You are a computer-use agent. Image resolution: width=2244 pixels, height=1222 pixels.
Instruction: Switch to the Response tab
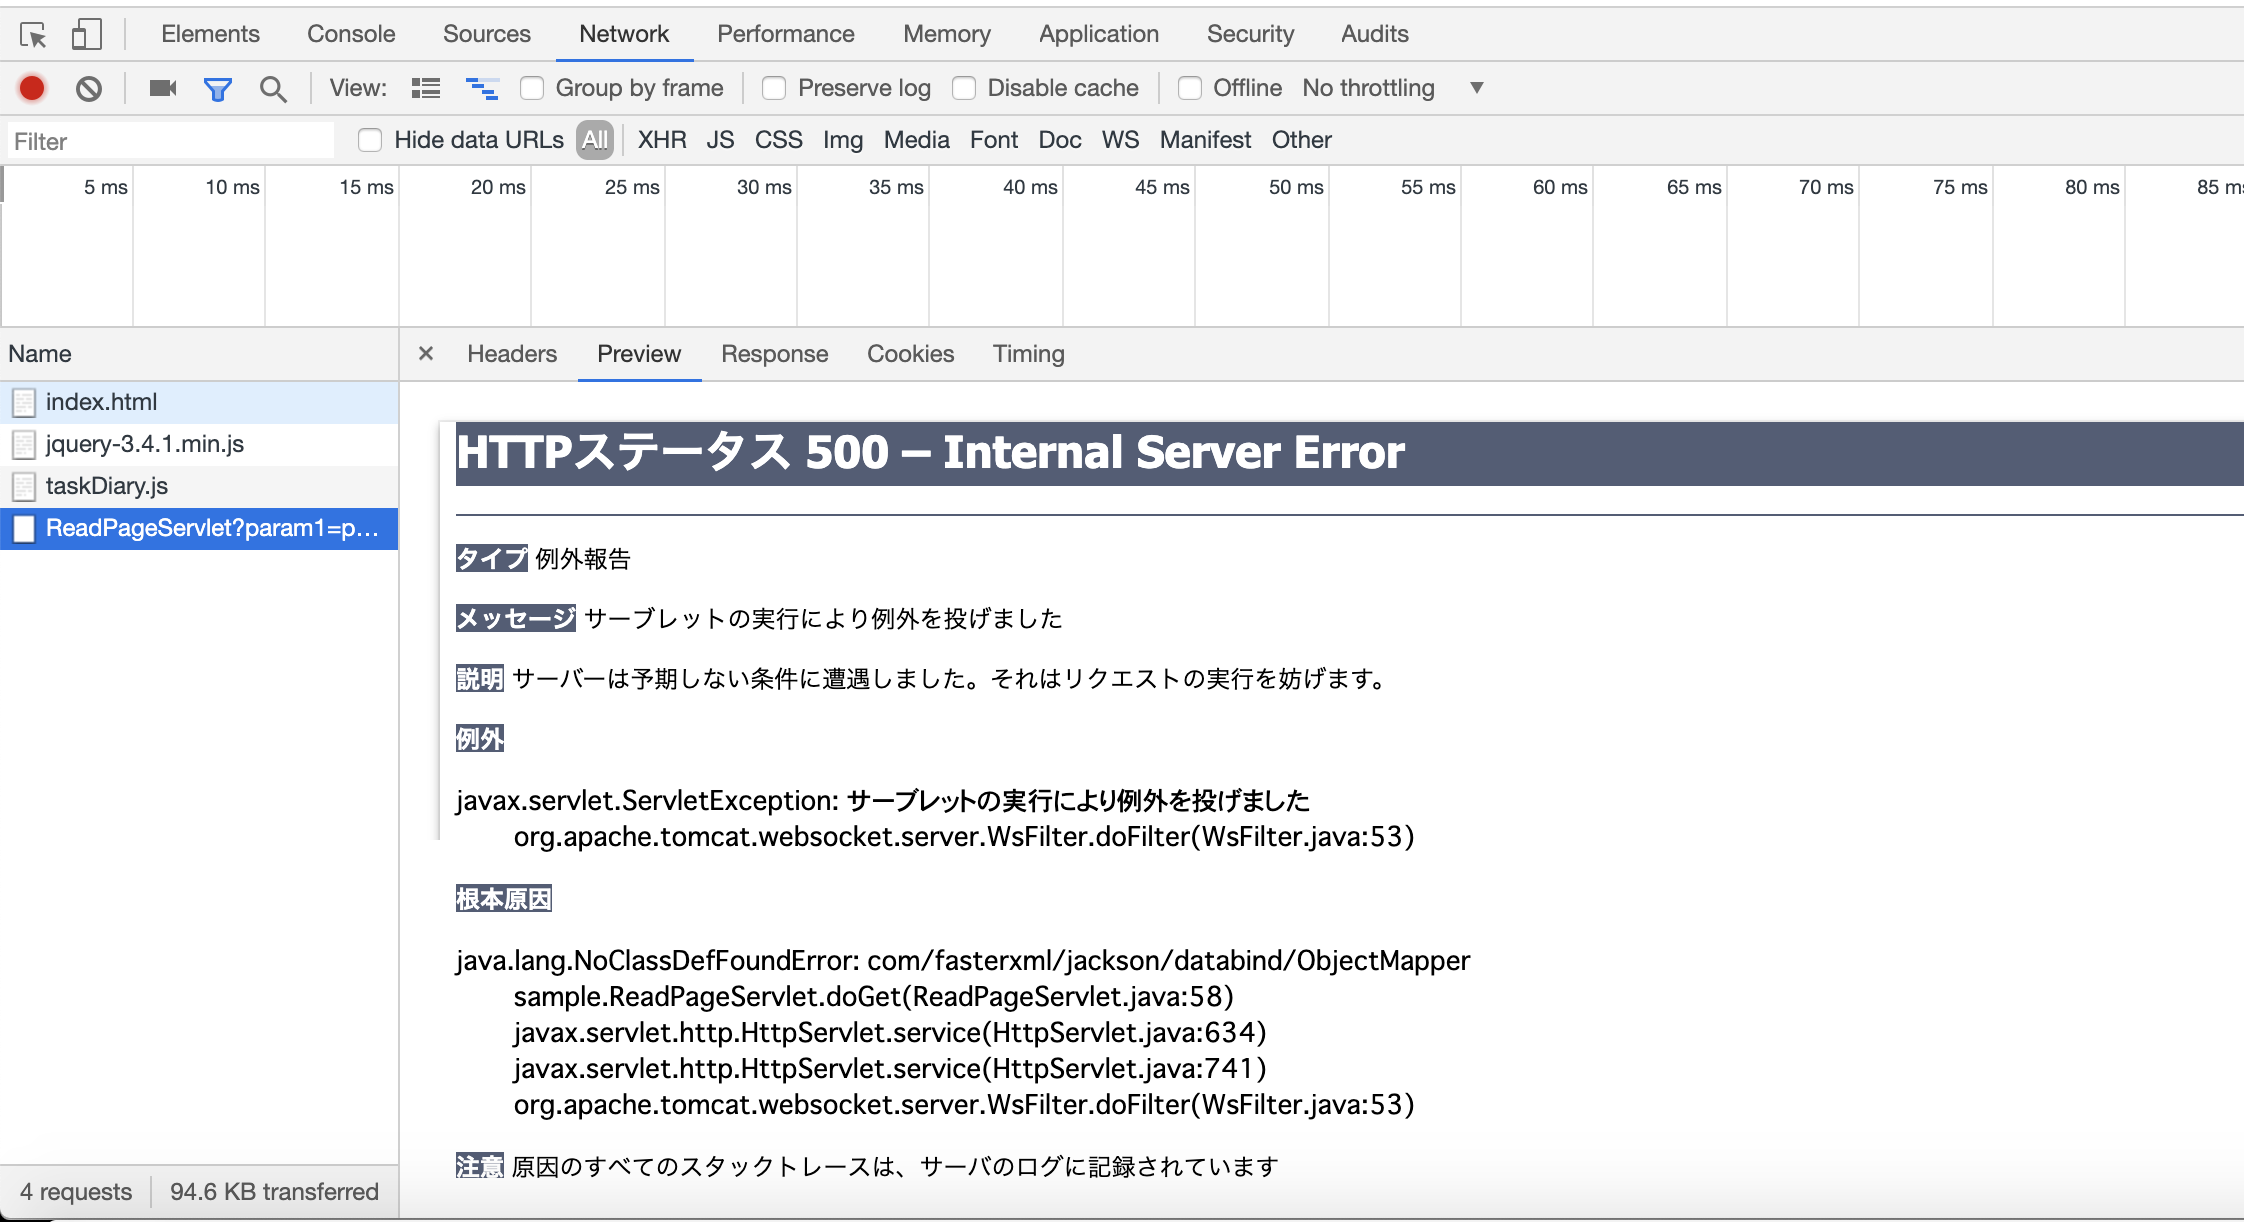(x=773, y=354)
